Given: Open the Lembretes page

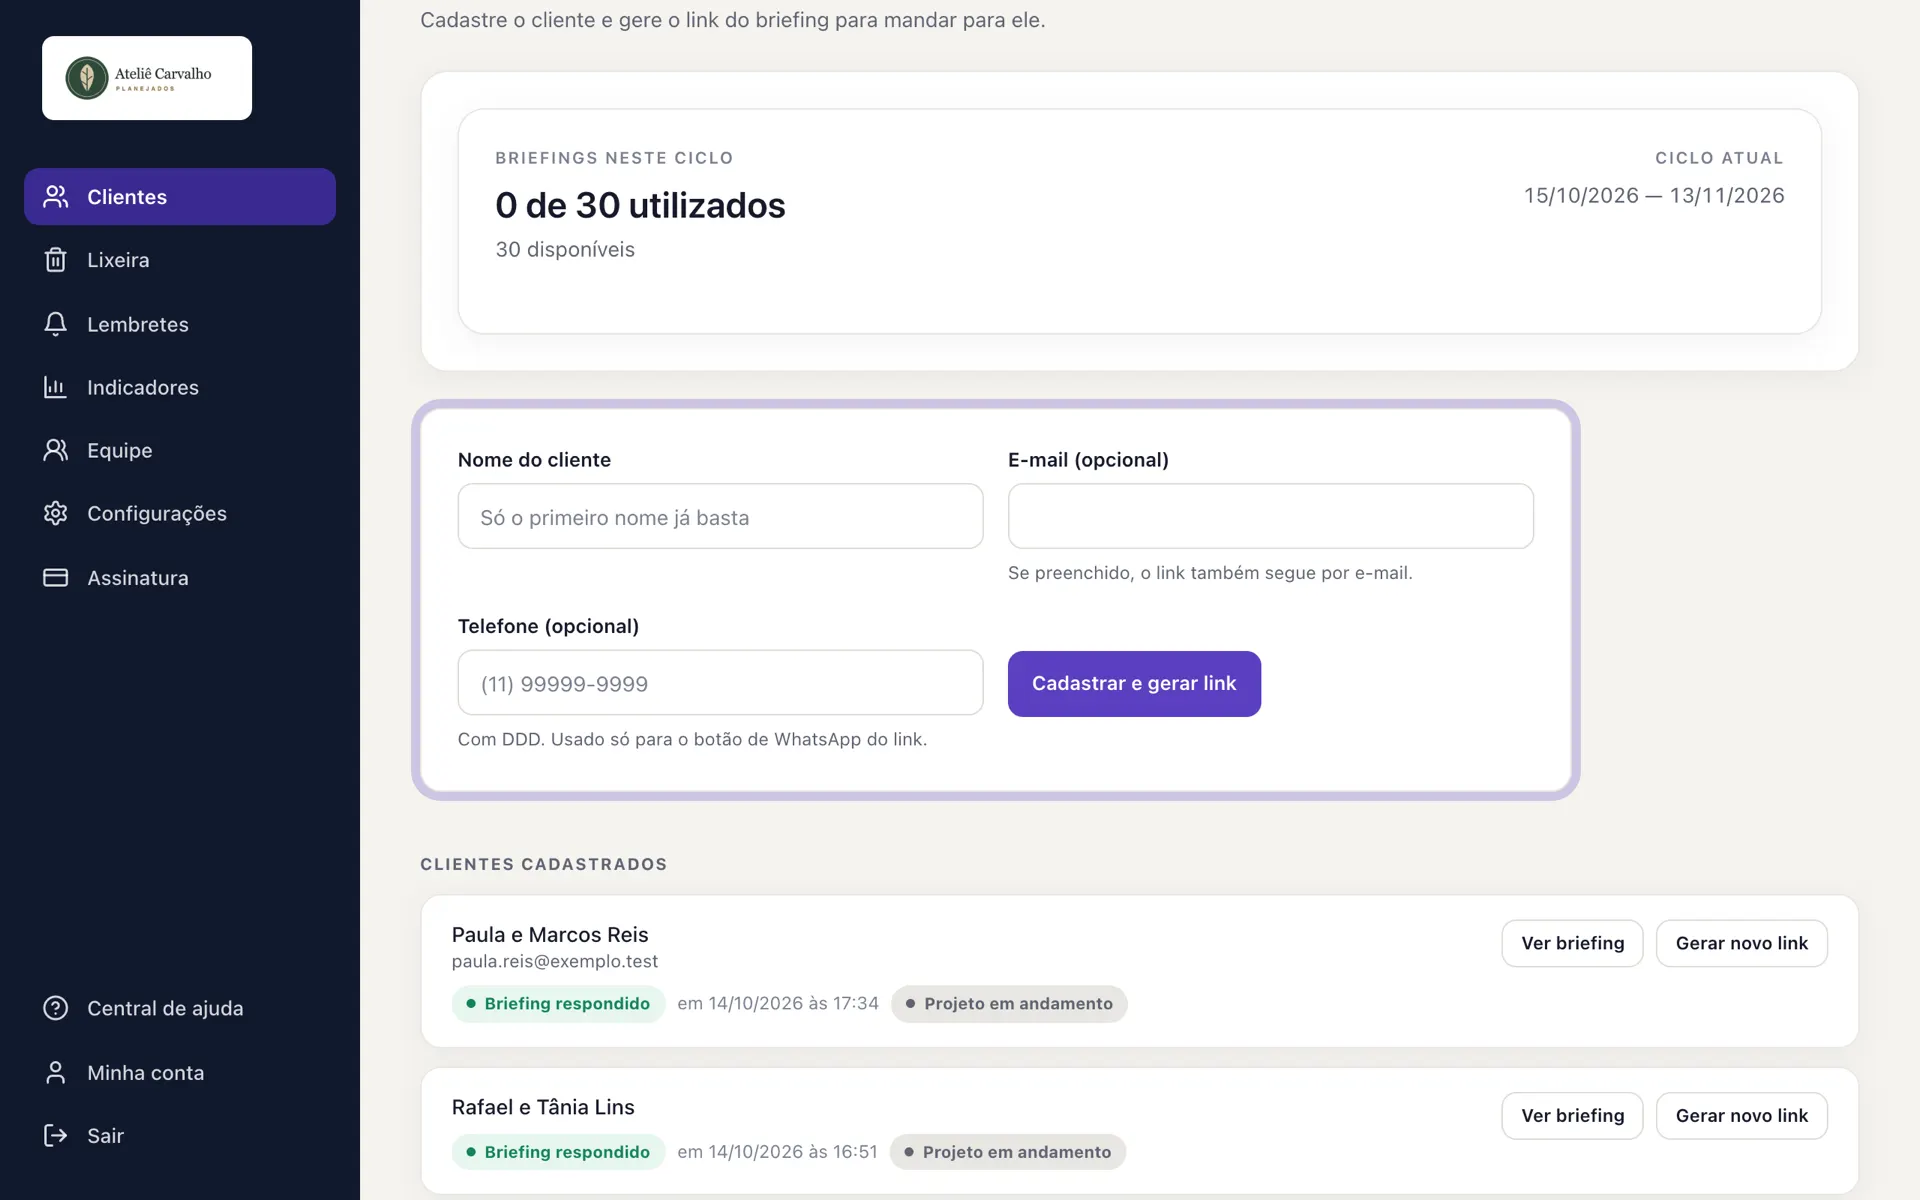Looking at the screenshot, I should 180,324.
